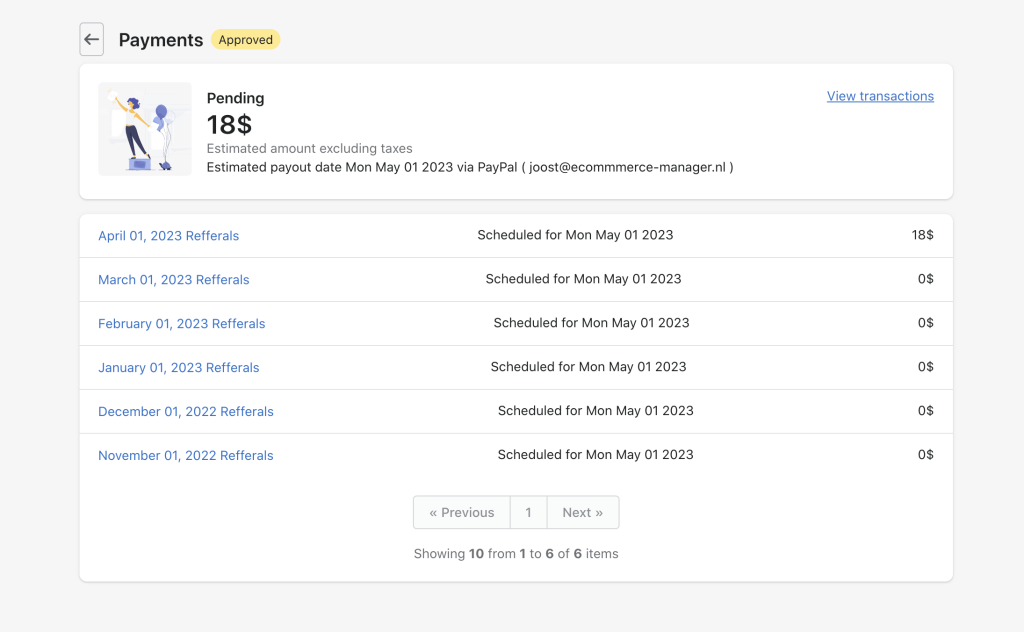The height and width of the screenshot is (632, 1024).
Task: Click the schedule text in the February row
Action: (592, 323)
